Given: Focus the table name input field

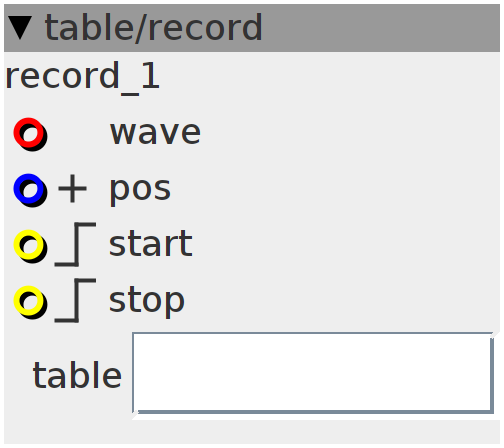Looking at the screenshot, I should (x=313, y=374).
